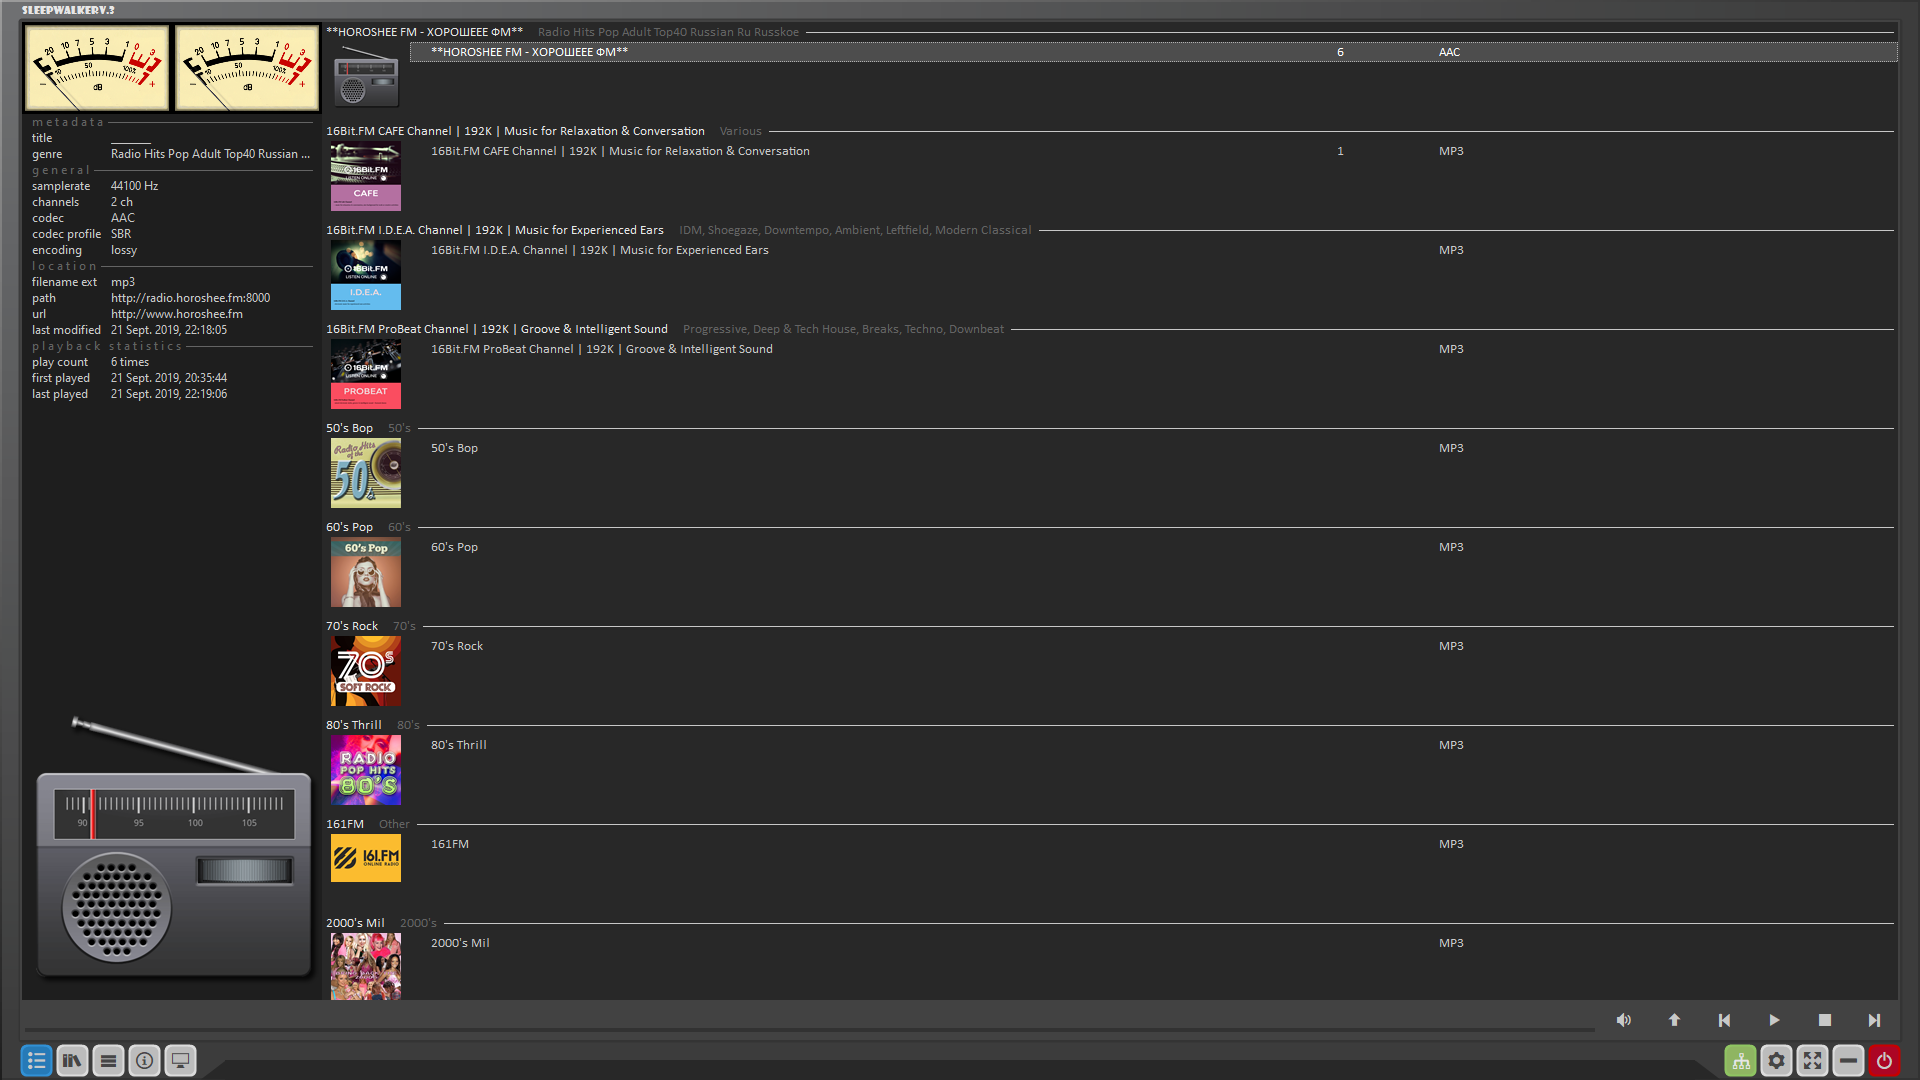
Task: Open settings via the gear icon
Action: 1776,1060
